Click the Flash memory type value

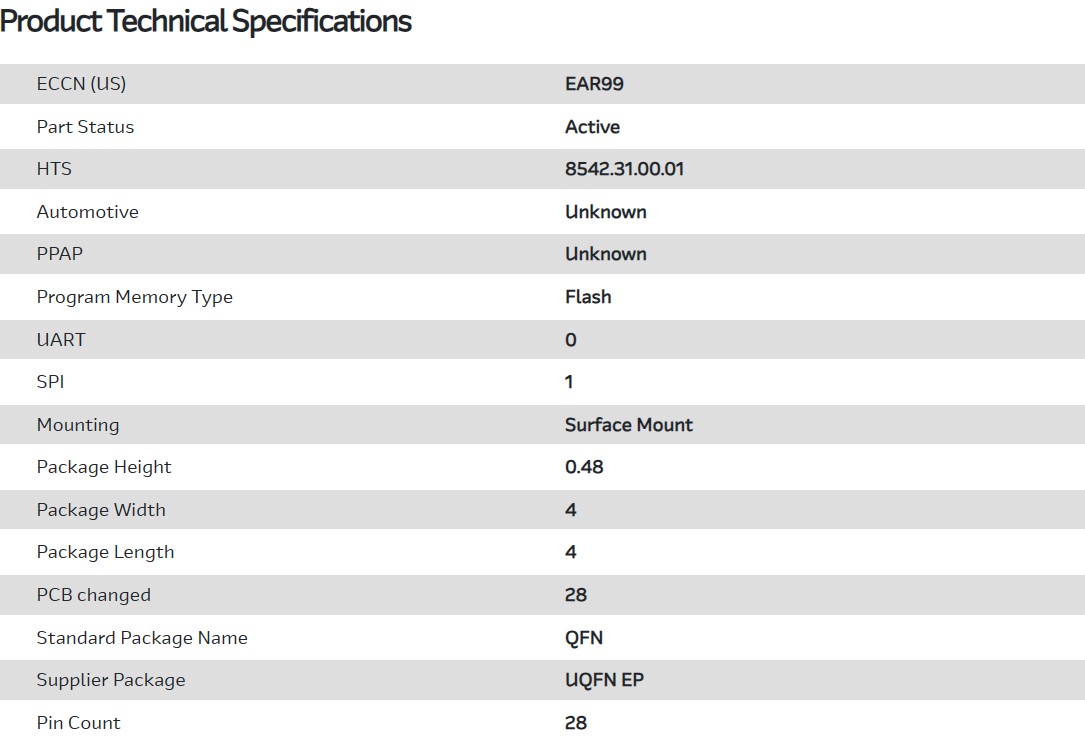588,297
